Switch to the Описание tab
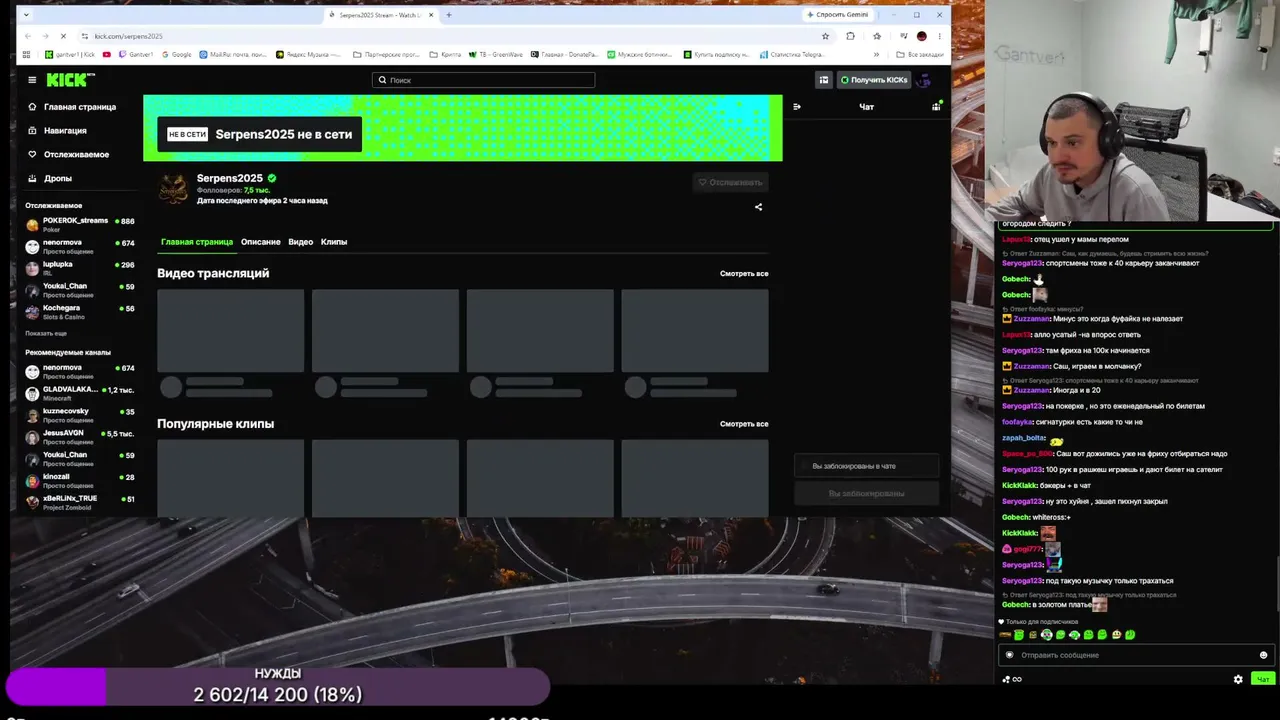Viewport: 1280px width, 720px height. pyautogui.click(x=261, y=242)
